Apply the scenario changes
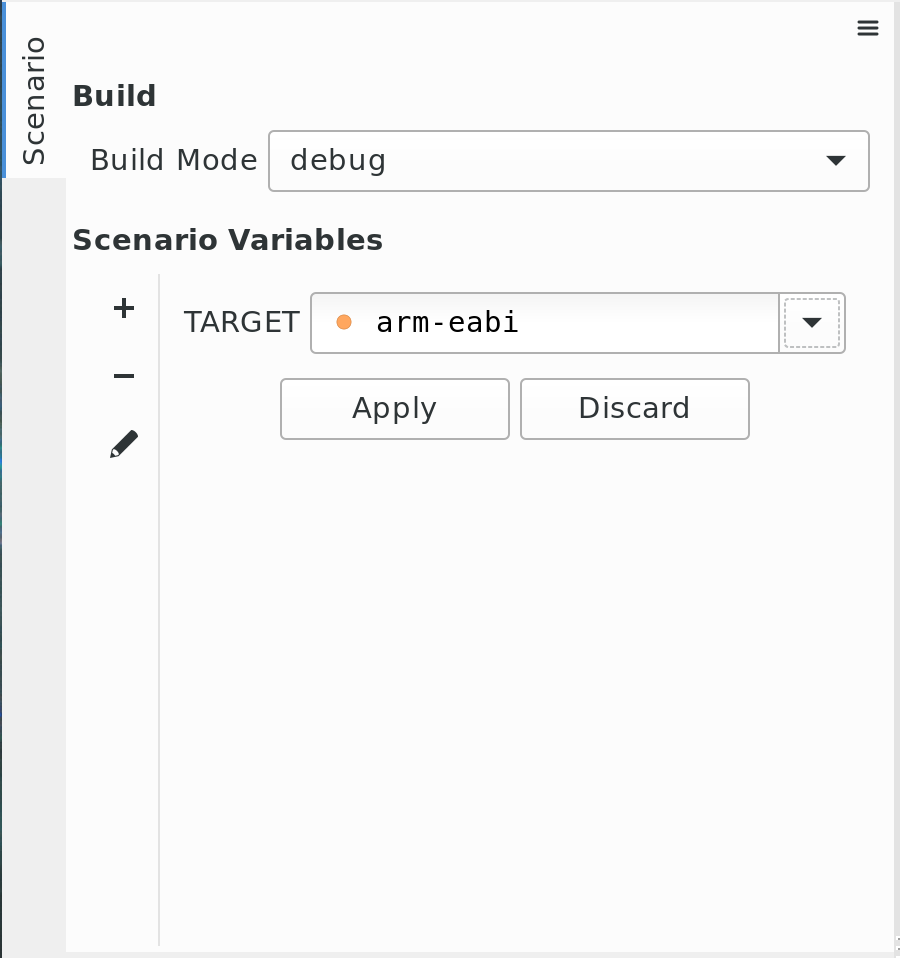The height and width of the screenshot is (958, 900). pyautogui.click(x=395, y=409)
